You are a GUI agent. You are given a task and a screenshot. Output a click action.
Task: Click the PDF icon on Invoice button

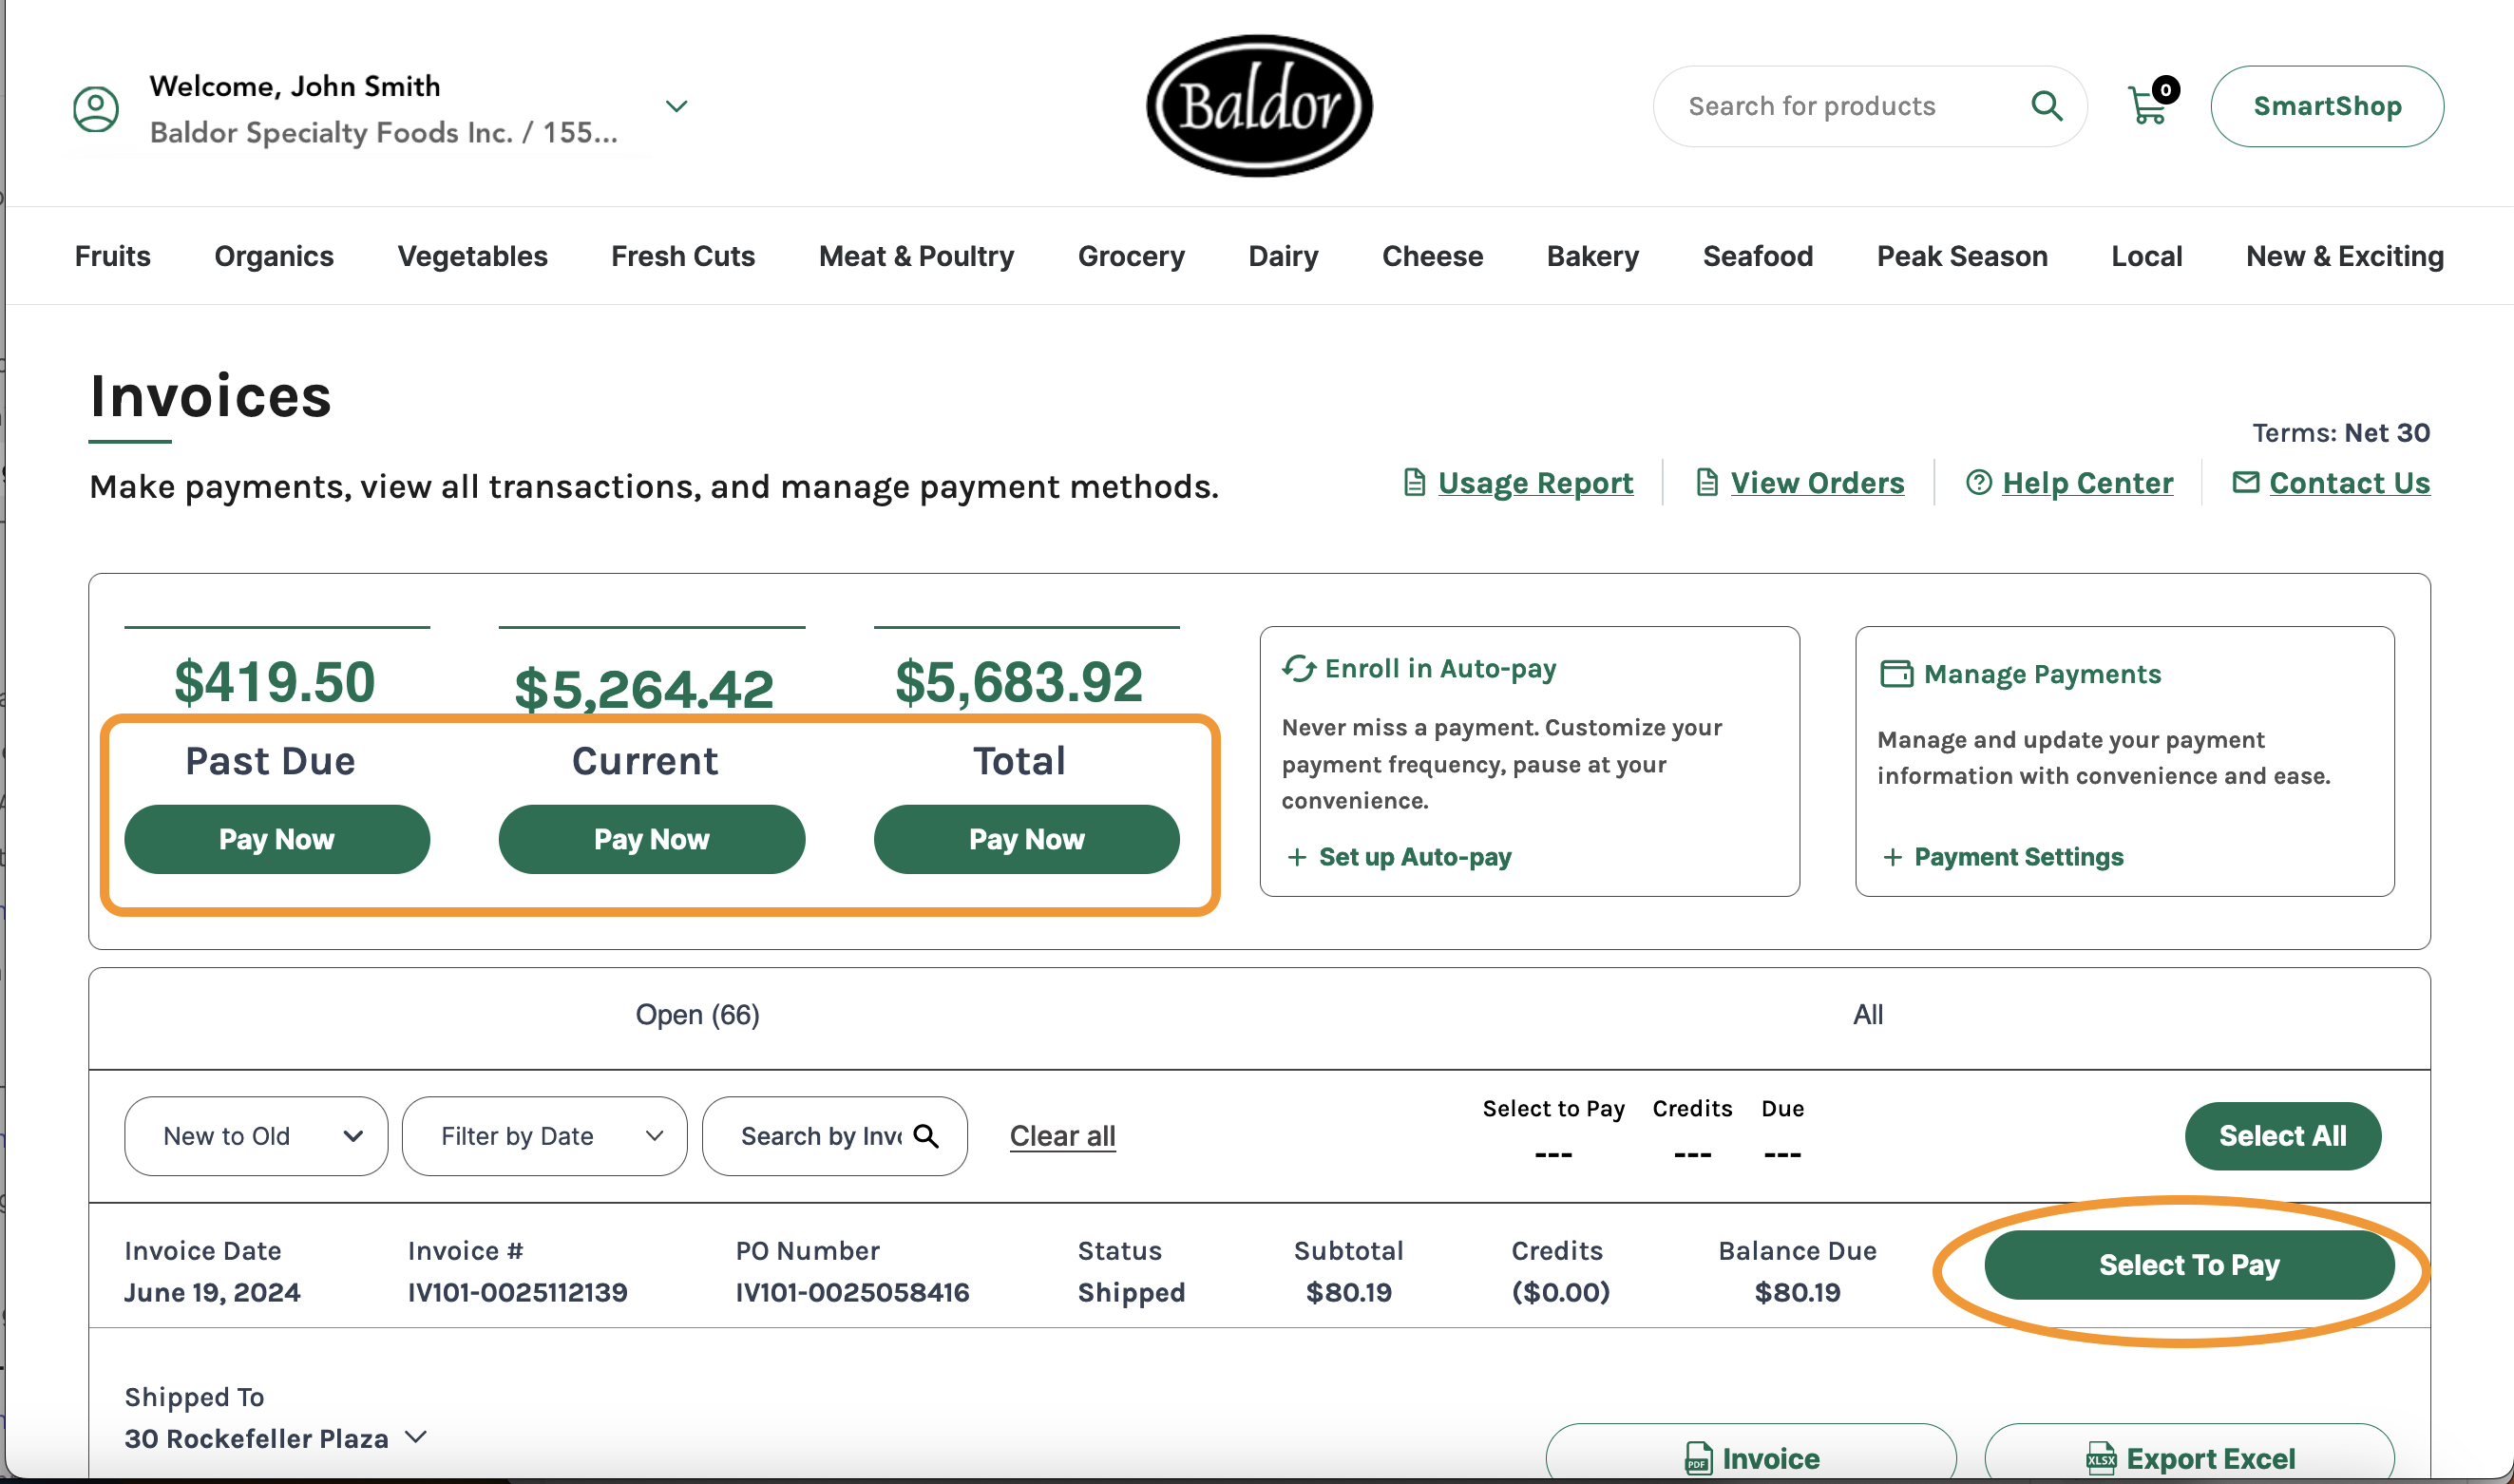tap(1698, 1458)
